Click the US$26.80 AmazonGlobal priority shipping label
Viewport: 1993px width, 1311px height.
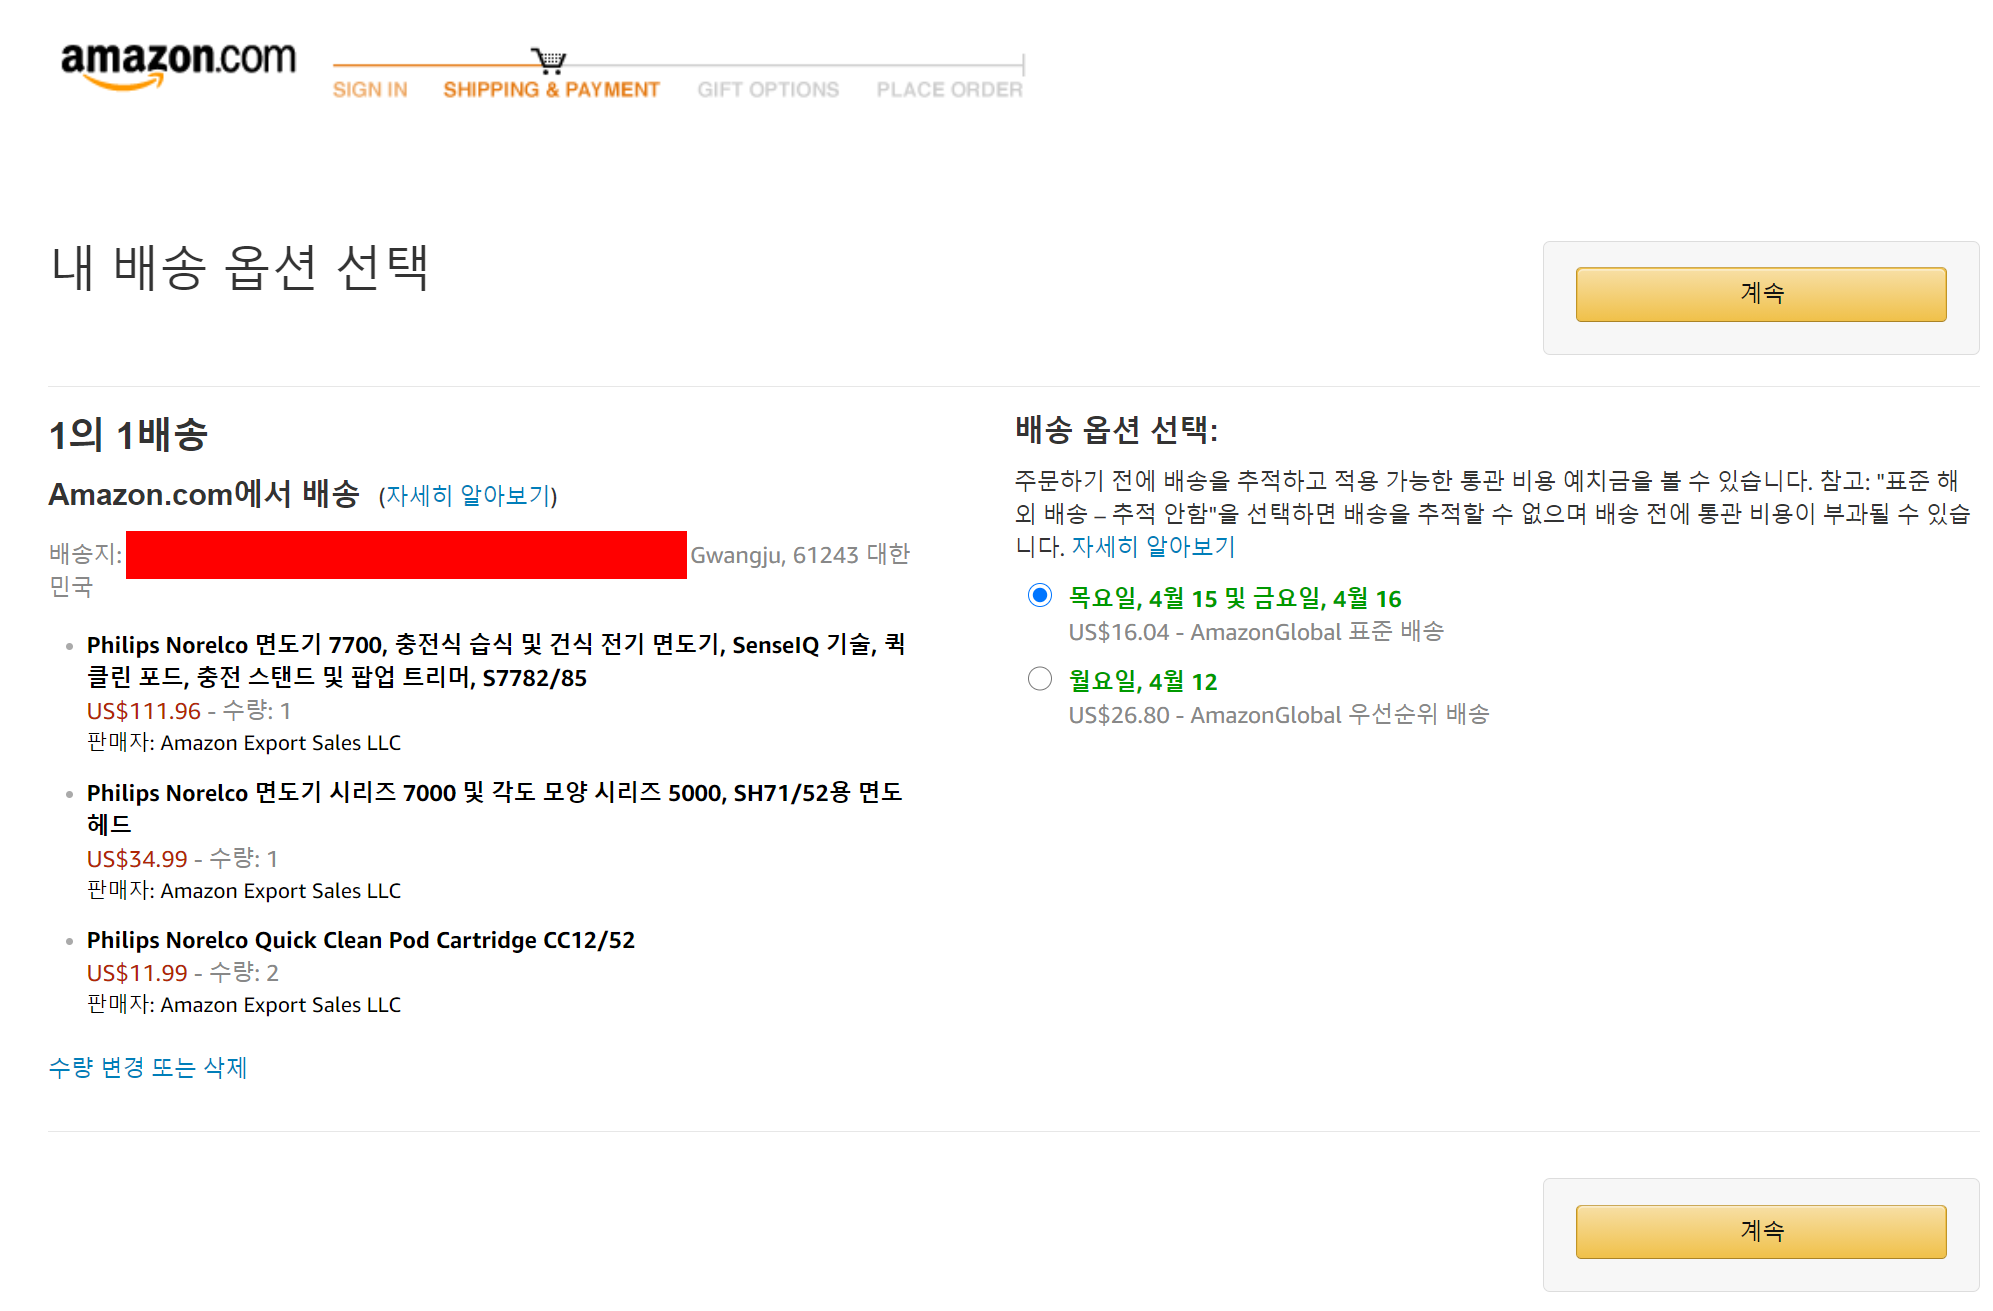point(1278,715)
